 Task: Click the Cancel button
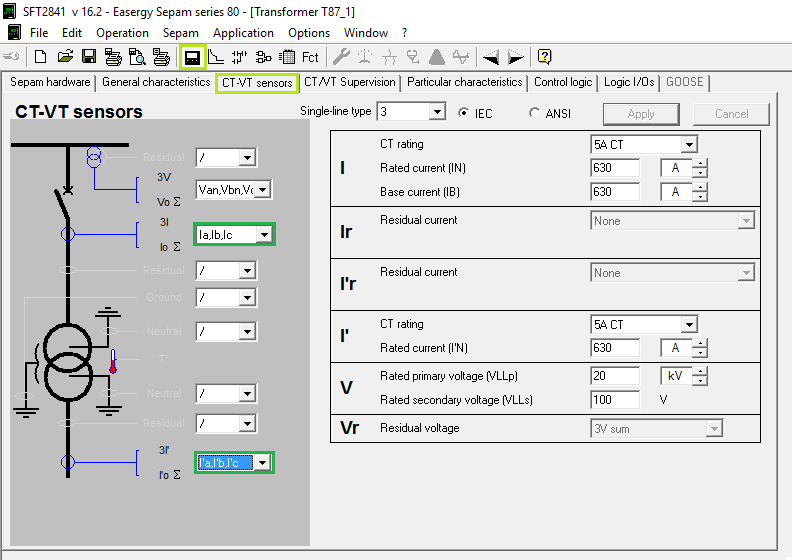click(x=731, y=114)
